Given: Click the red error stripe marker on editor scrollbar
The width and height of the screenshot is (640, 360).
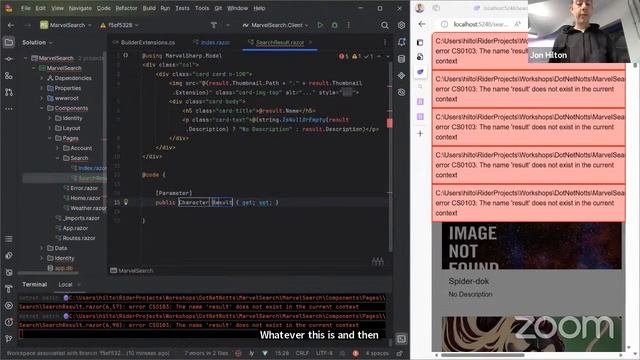Looking at the screenshot, I should 389,123.
